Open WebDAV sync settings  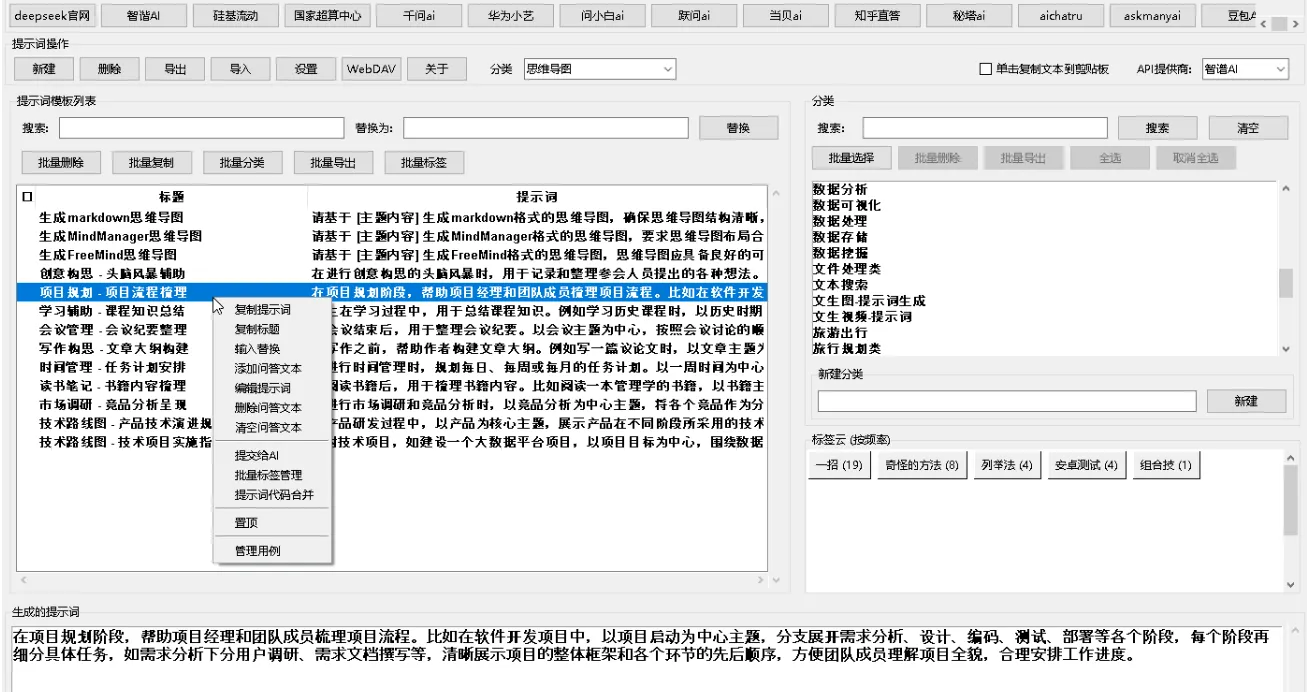point(371,69)
